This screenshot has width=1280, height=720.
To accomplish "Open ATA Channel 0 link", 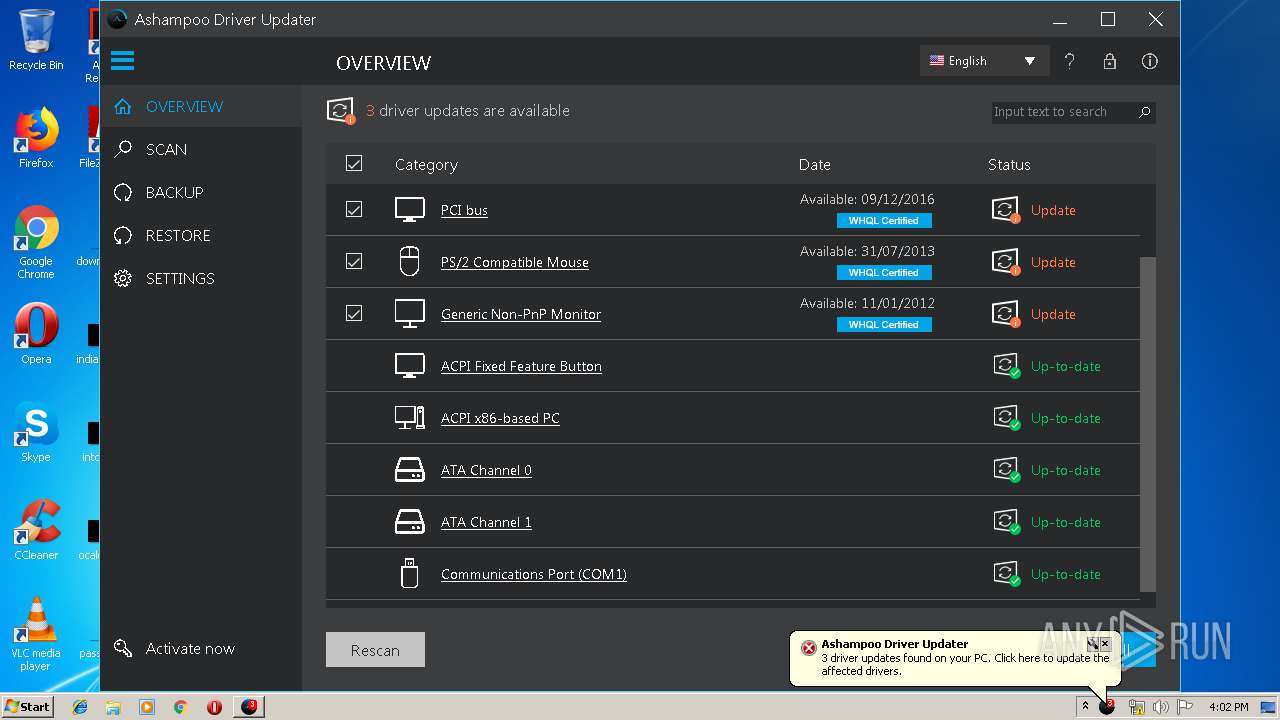I will click(x=486, y=470).
